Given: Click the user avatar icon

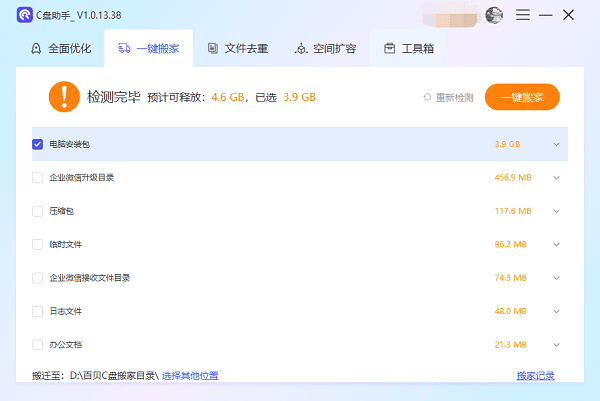Looking at the screenshot, I should (494, 15).
